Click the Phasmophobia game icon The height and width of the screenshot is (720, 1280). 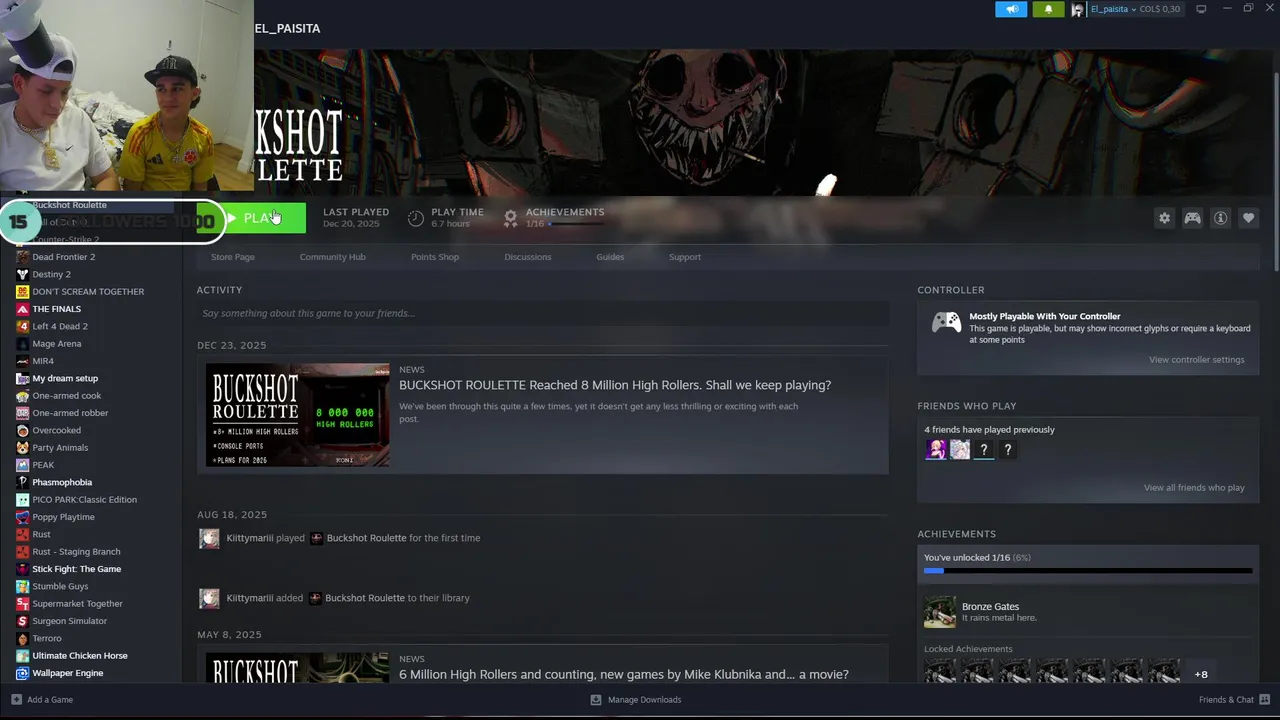coord(22,482)
